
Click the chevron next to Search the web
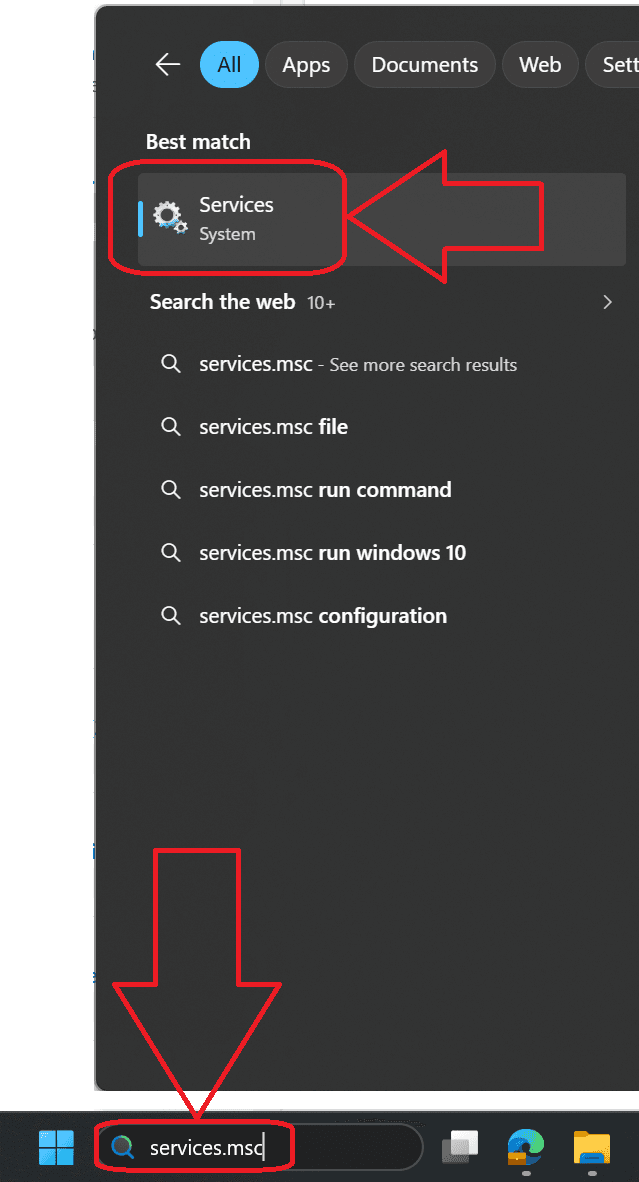coord(607,301)
